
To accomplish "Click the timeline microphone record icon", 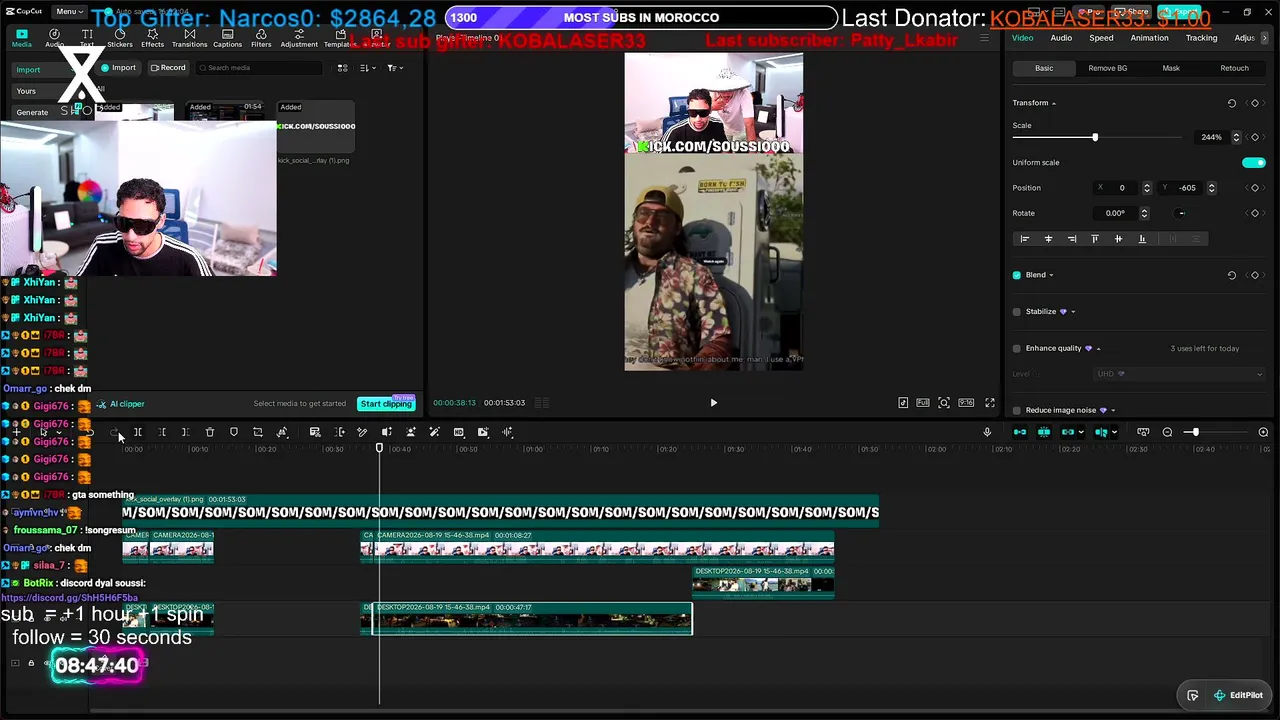I will (x=987, y=432).
